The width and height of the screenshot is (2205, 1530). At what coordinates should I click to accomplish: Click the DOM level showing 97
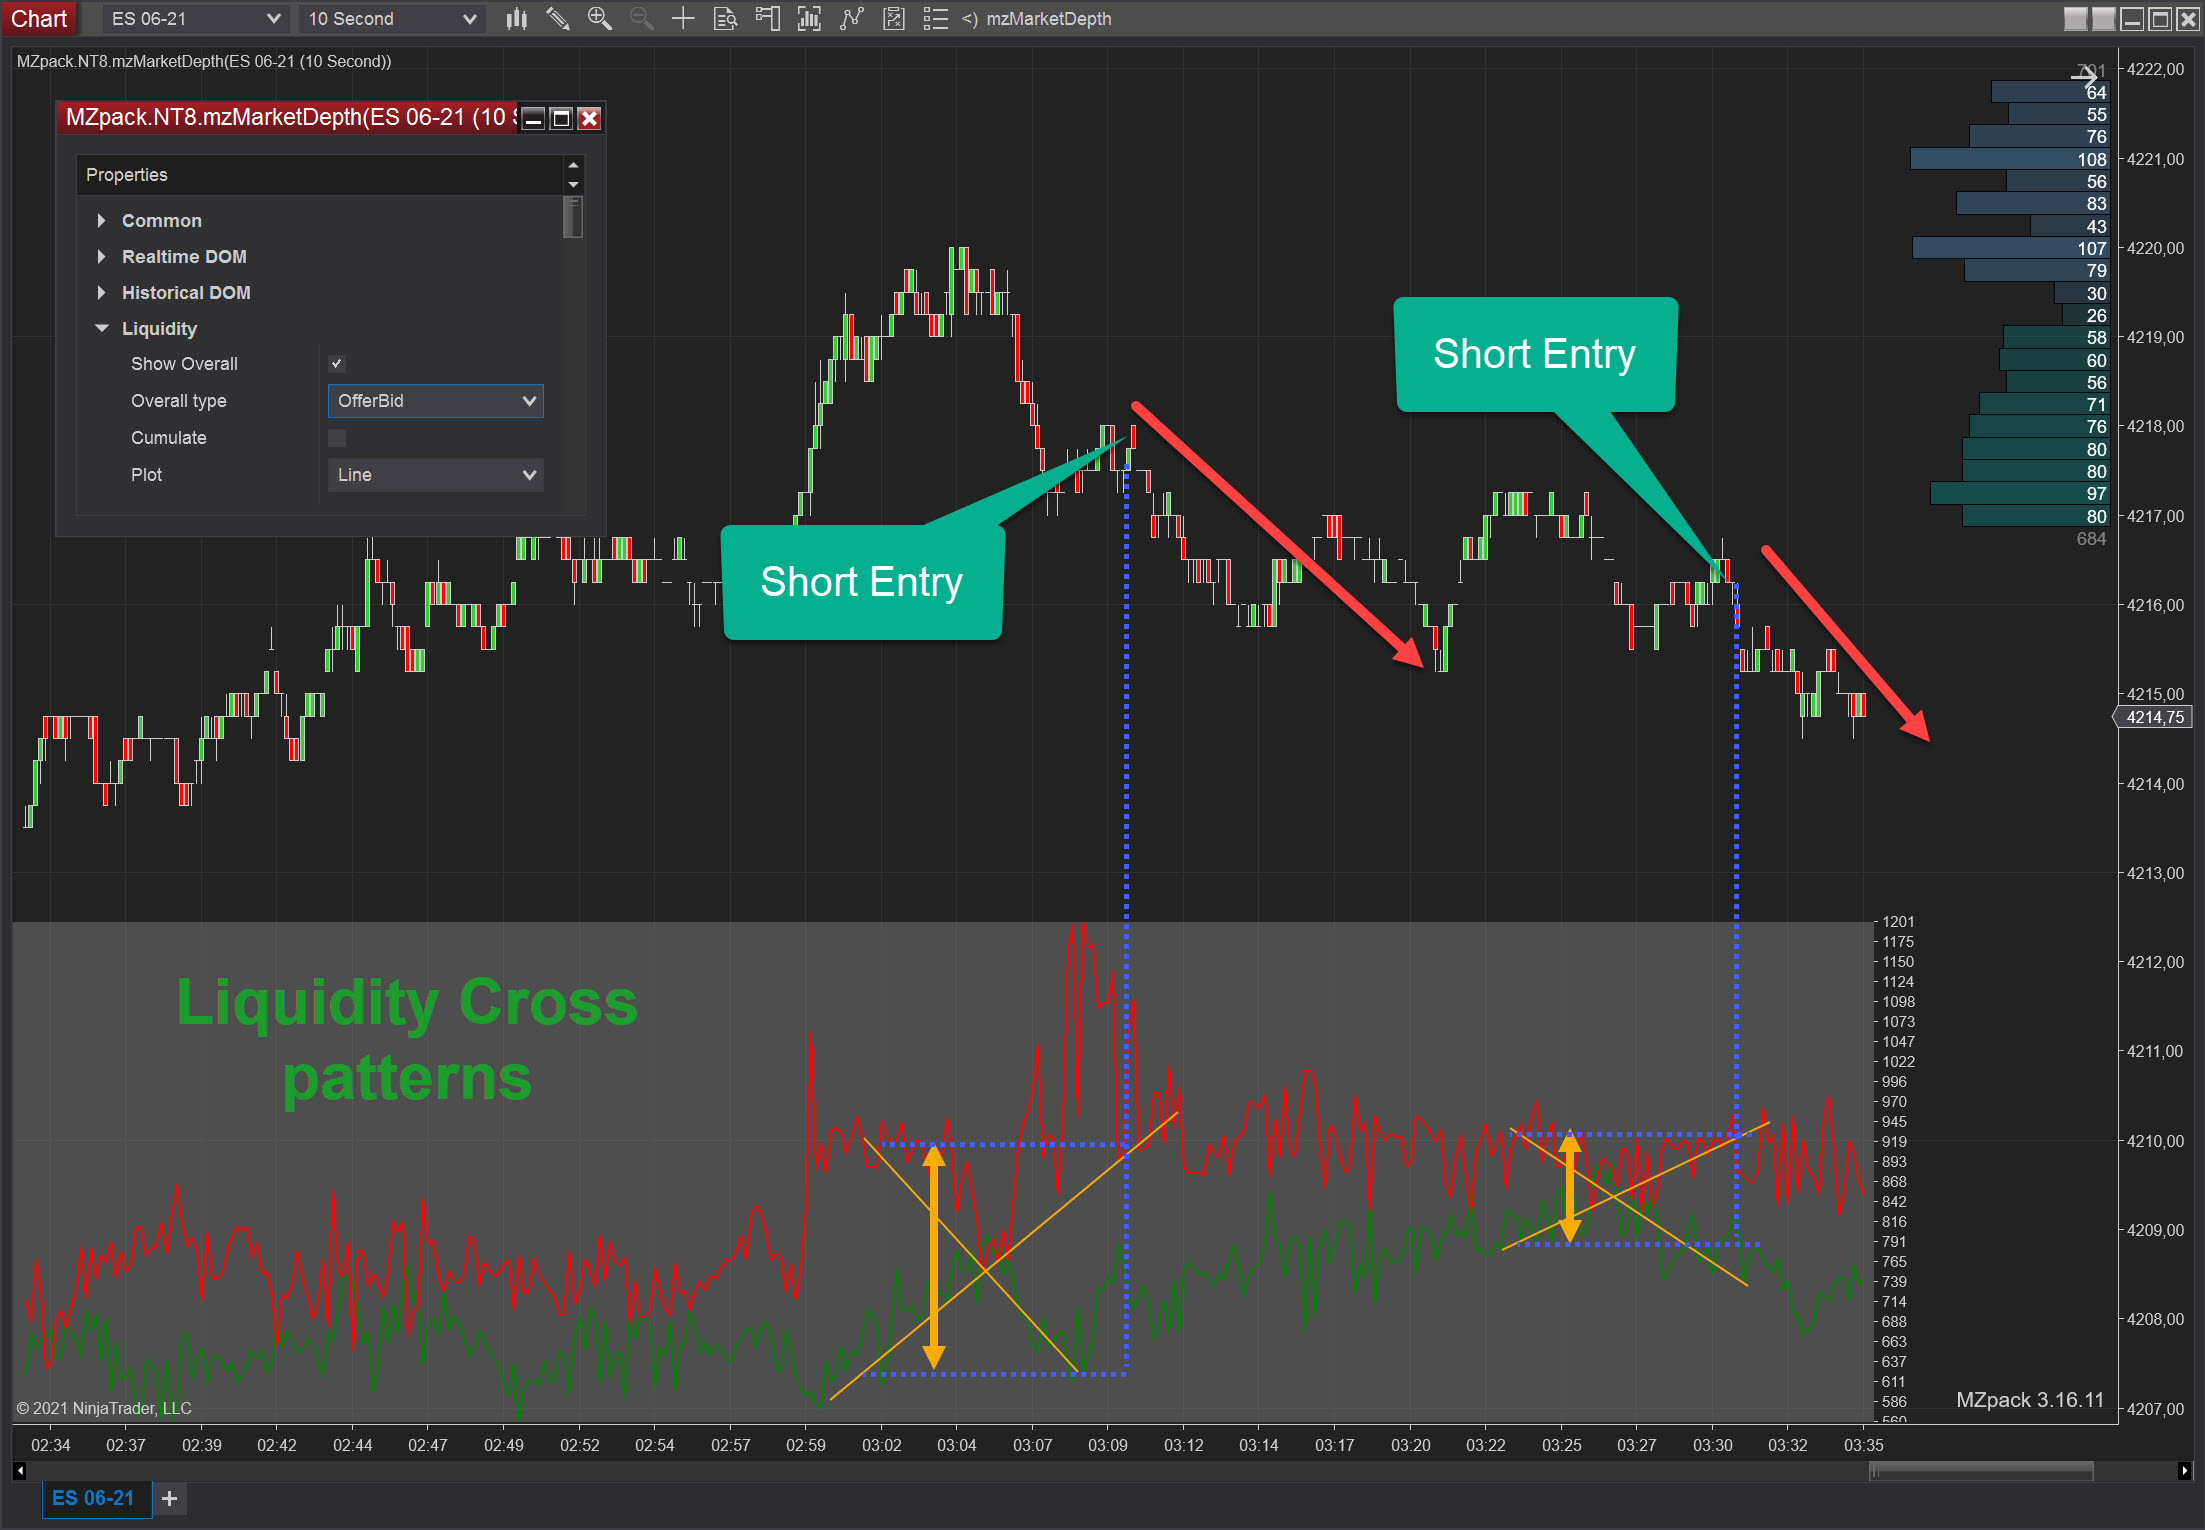[x=2020, y=493]
